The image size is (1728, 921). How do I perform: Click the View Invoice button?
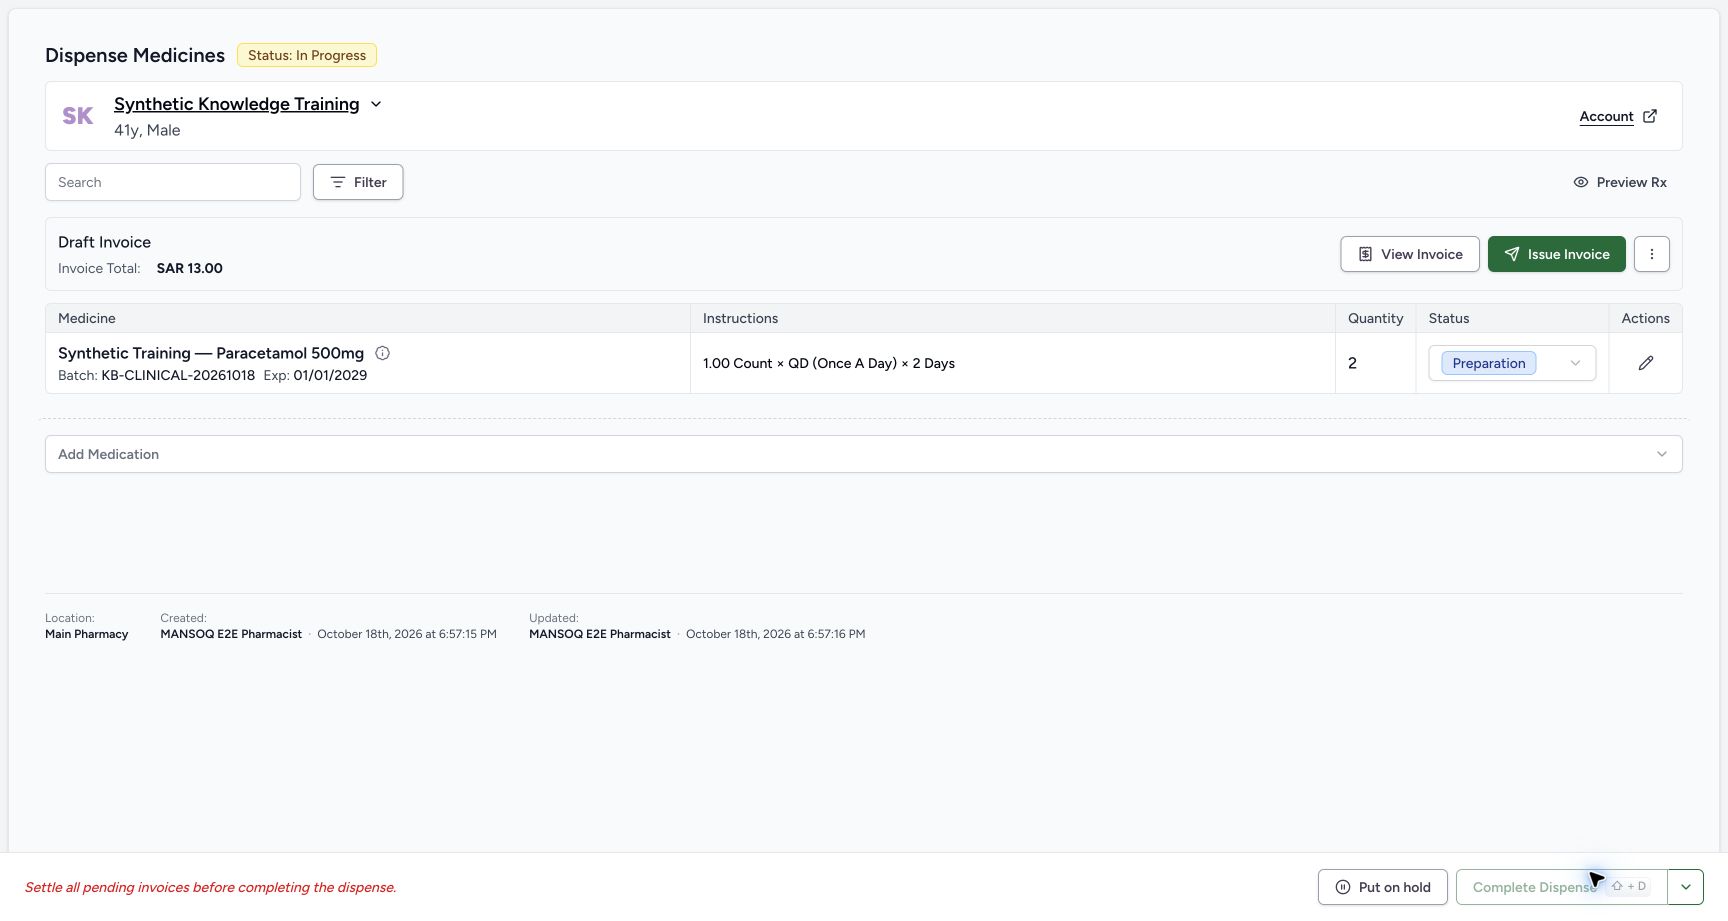pos(1410,254)
